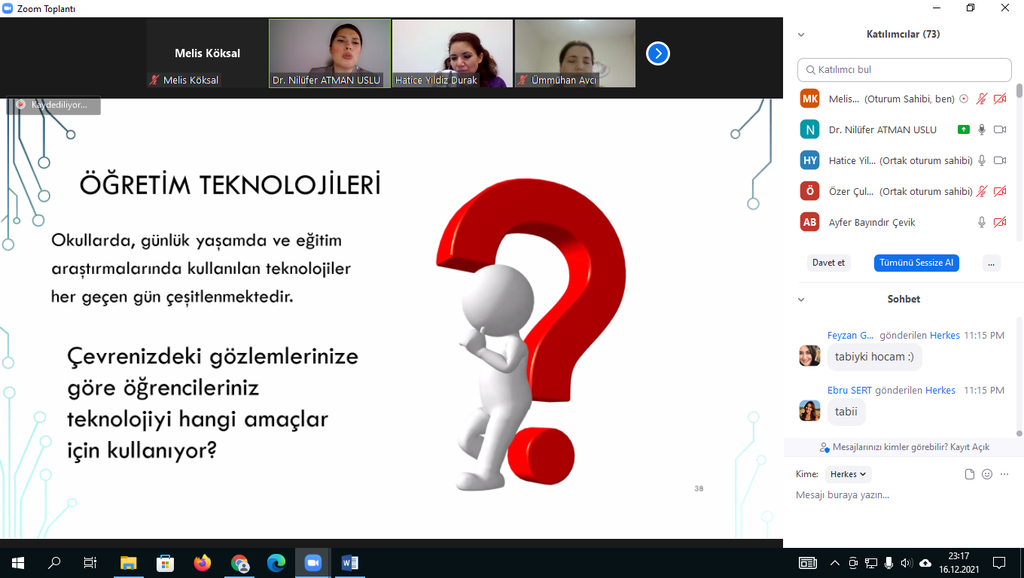Image resolution: width=1024 pixels, height=578 pixels.
Task: Collapse the Sohbet panel chevron
Action: [801, 299]
